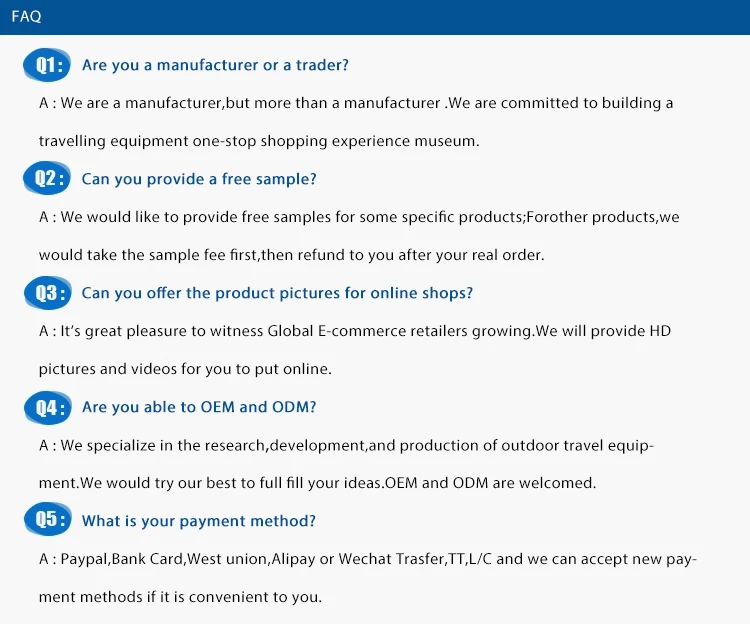Viewport: 750px width, 624px height.
Task: Click the Q4 speech bubble badge
Action: pos(46,407)
